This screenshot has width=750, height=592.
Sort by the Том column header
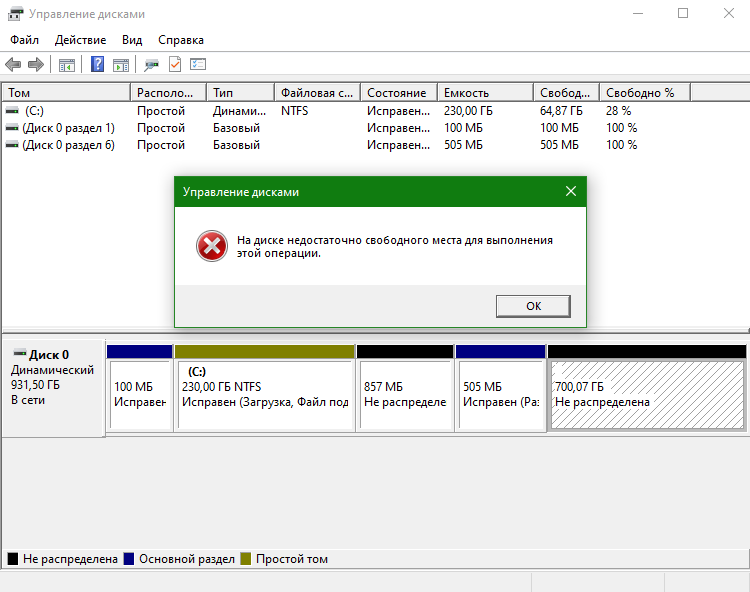point(66,93)
